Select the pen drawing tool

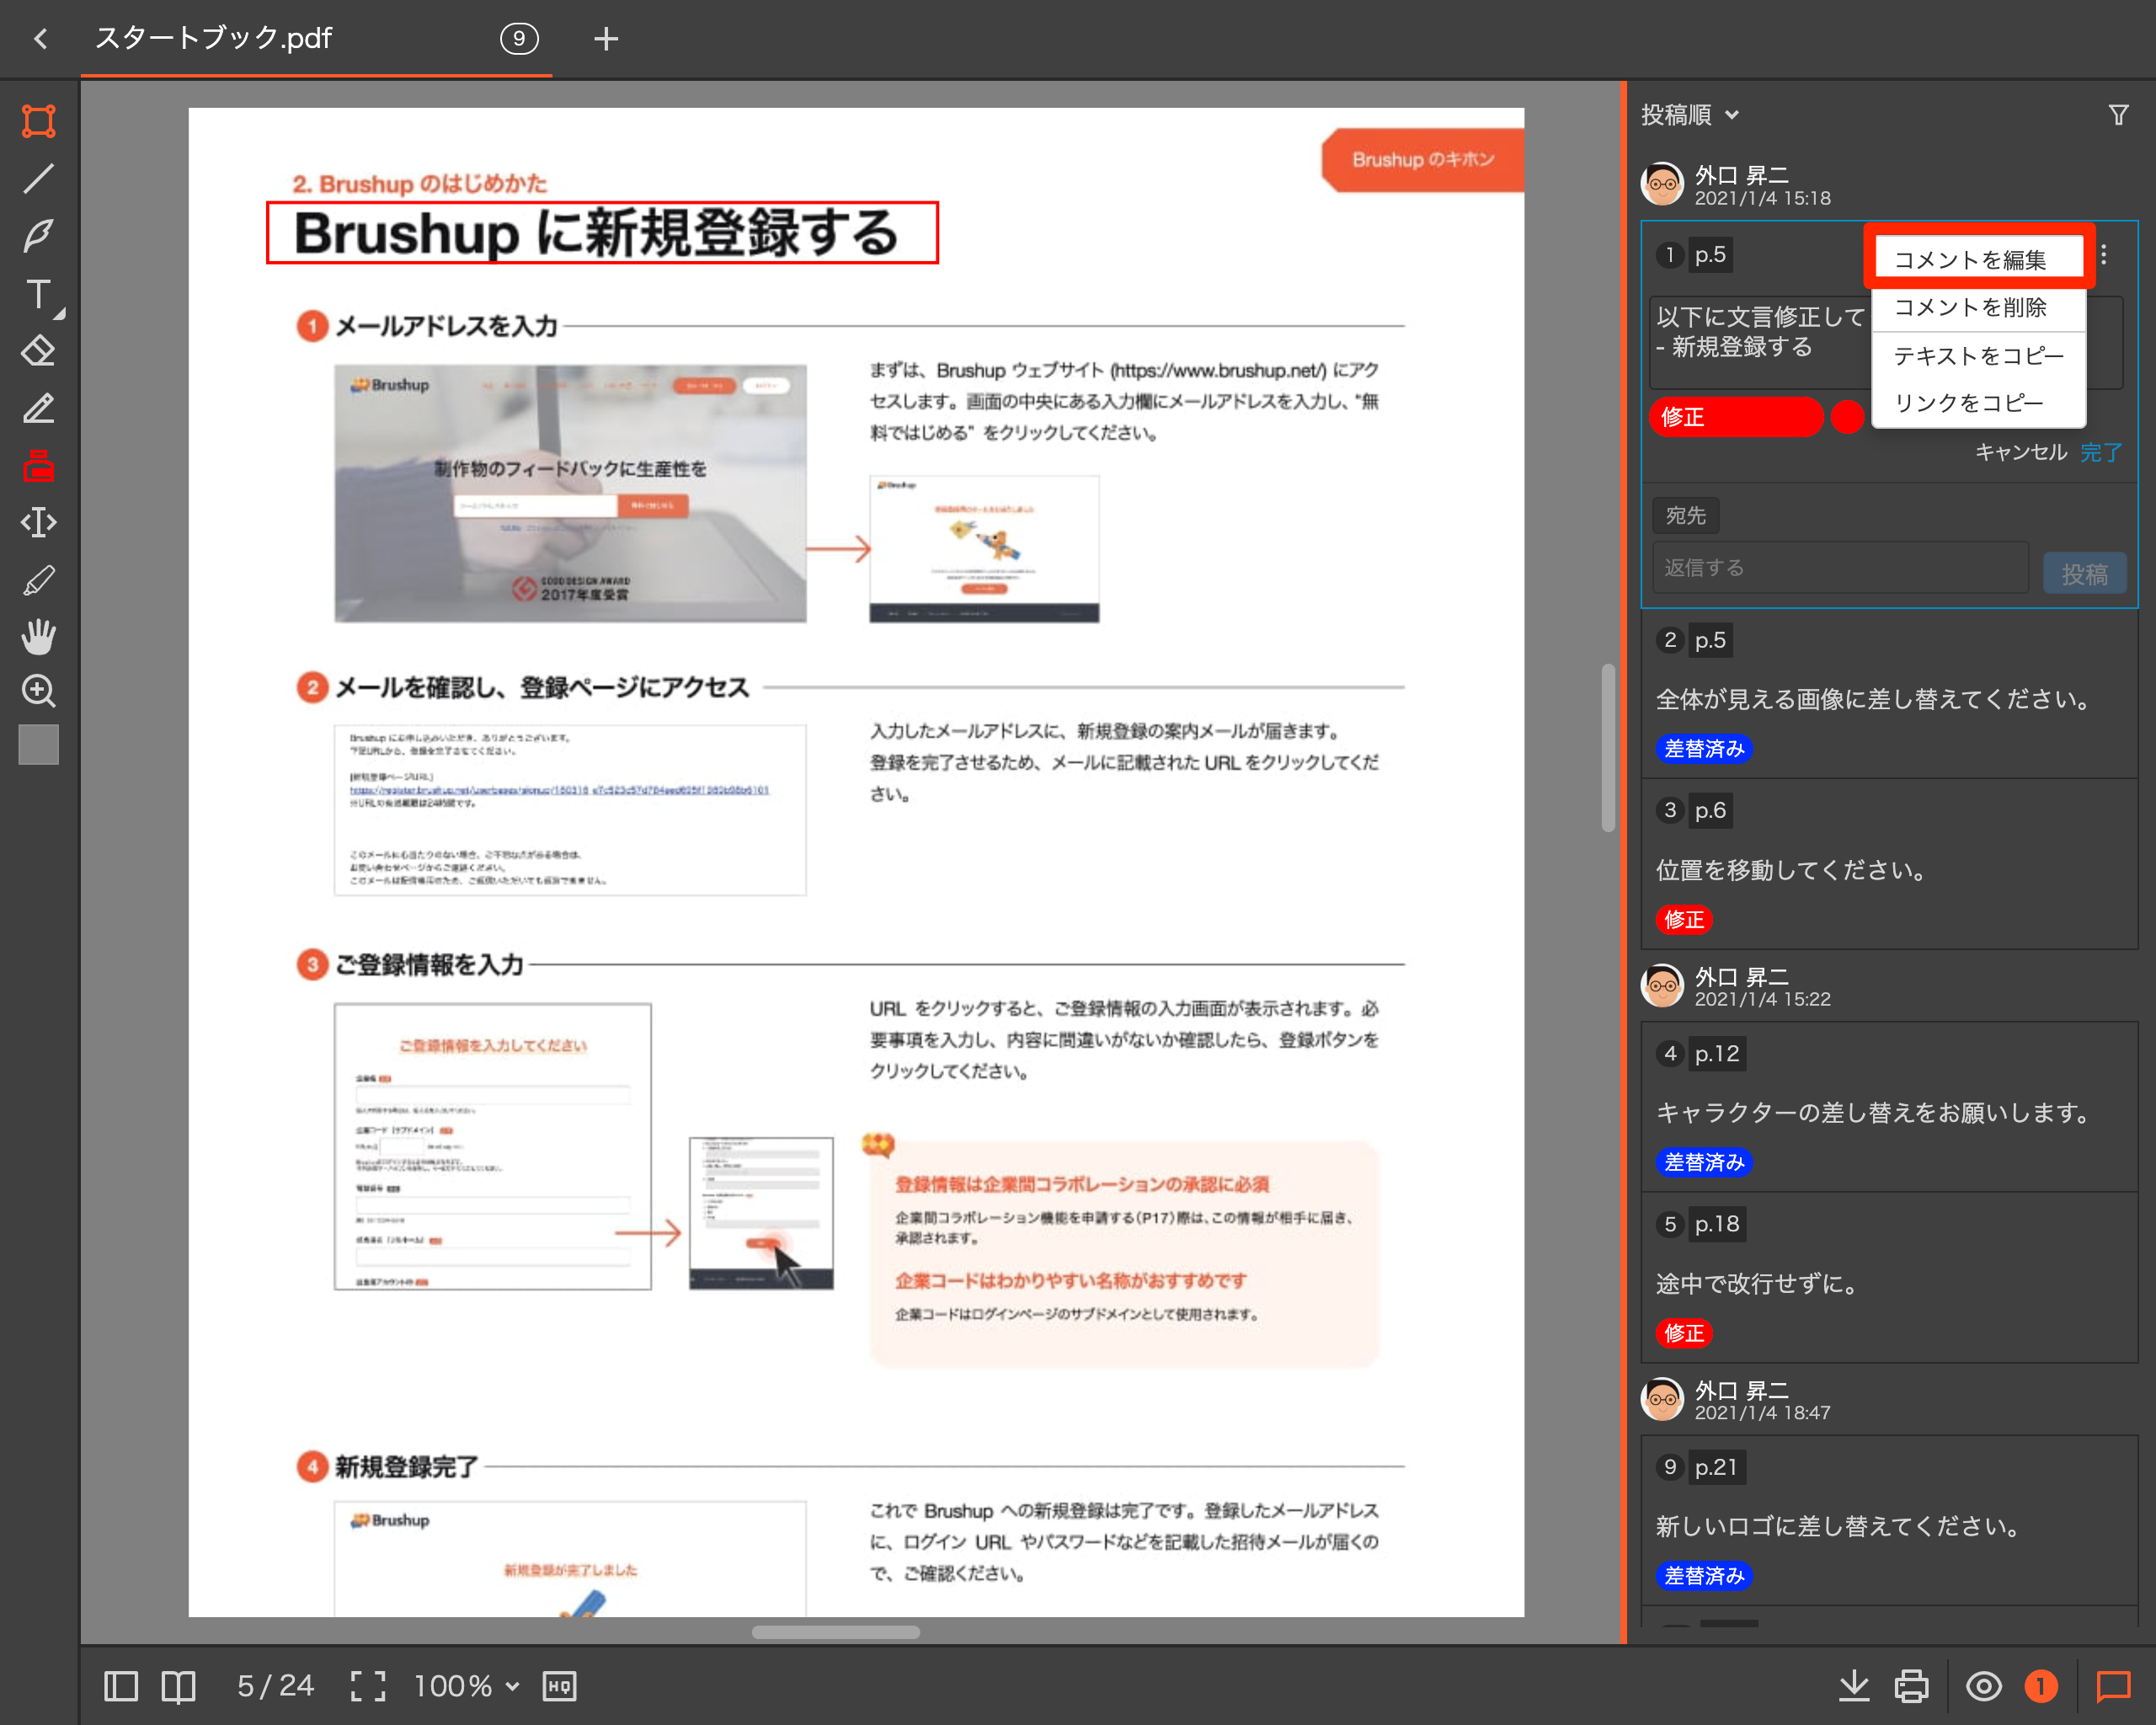(38, 236)
